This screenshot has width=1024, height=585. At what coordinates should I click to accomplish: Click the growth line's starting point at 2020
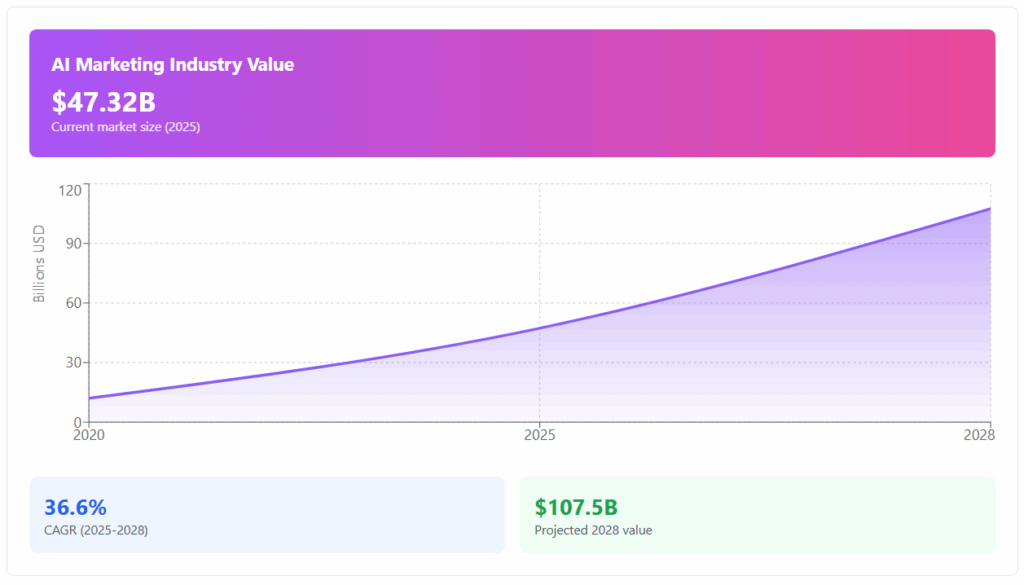coord(90,398)
